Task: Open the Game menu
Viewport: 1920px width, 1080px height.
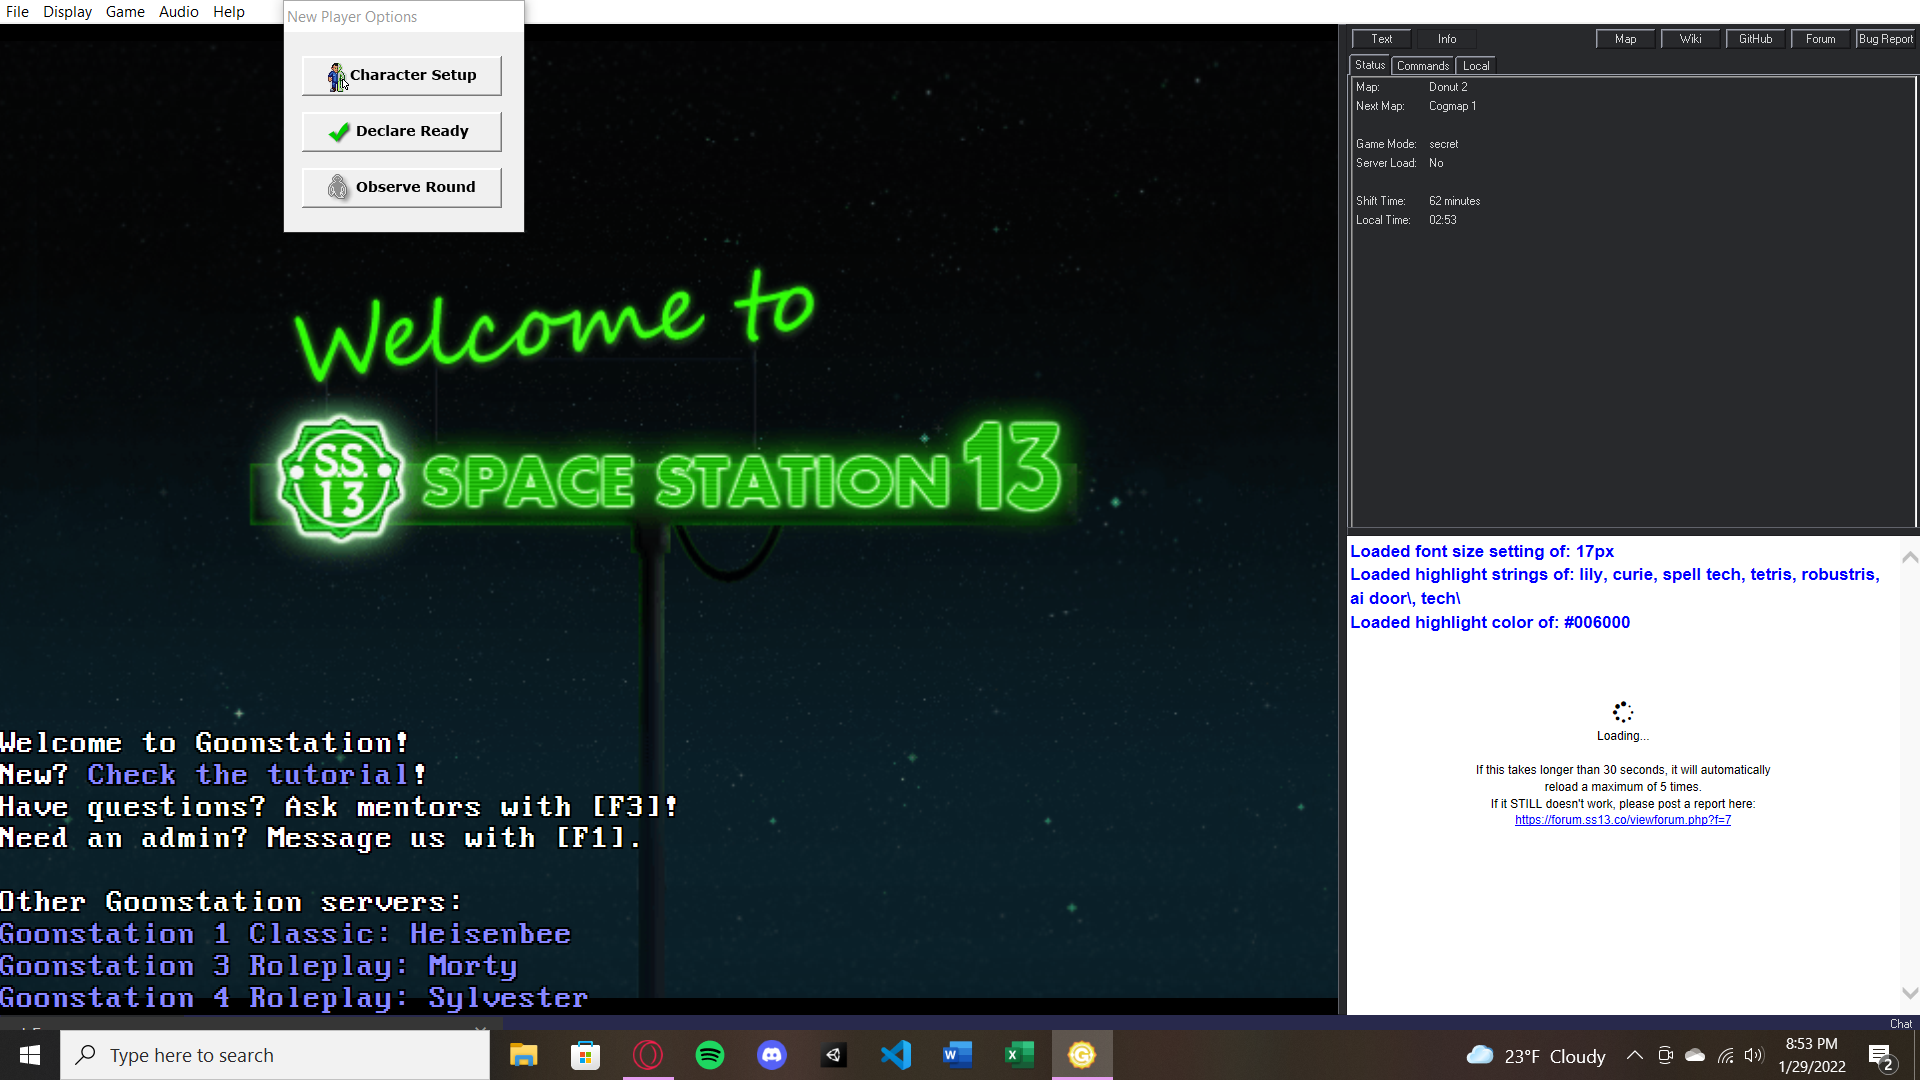Action: pos(125,11)
